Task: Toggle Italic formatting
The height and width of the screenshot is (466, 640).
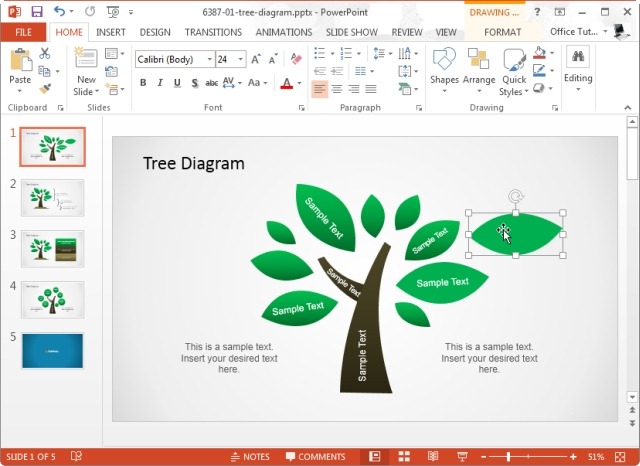Action: (x=160, y=83)
